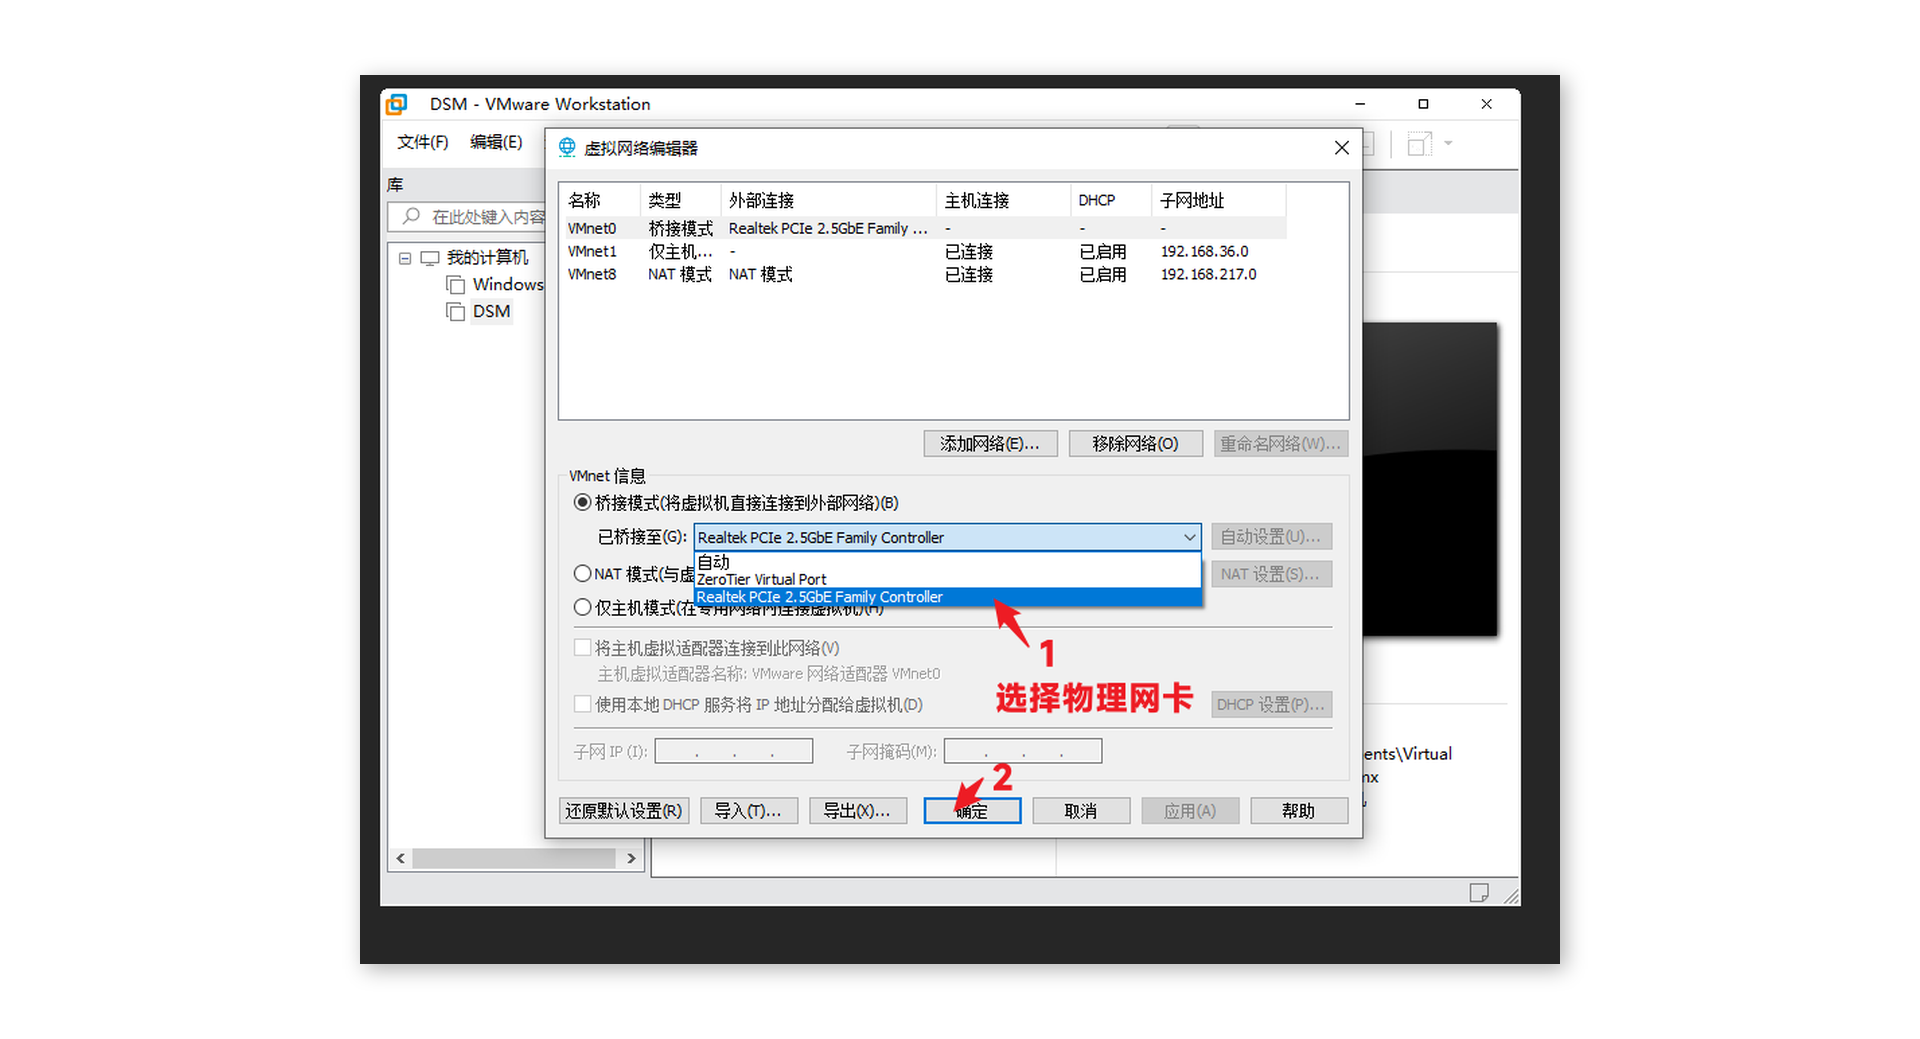
Task: Click 导出(X)... button
Action: (858, 811)
